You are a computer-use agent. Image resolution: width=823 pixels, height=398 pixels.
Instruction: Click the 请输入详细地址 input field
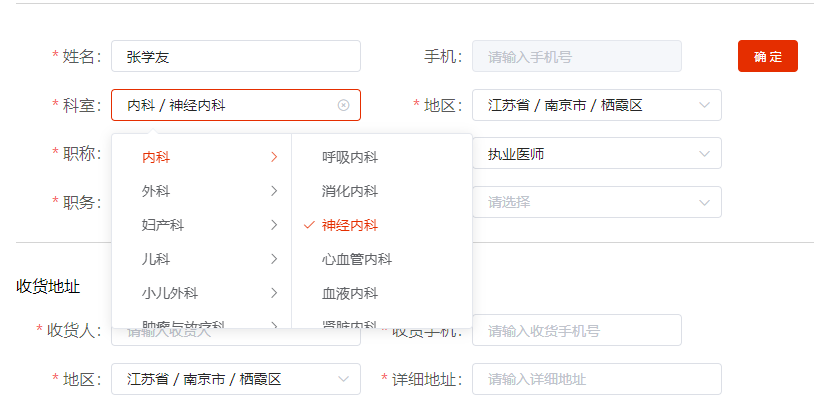pos(597,379)
